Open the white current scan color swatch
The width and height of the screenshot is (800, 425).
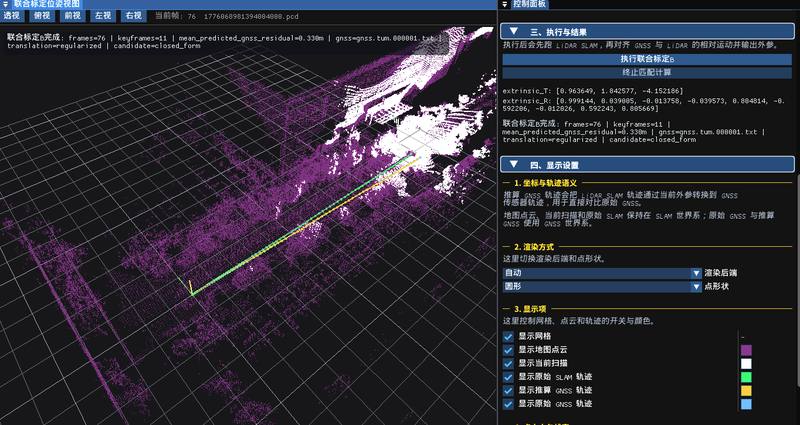[x=746, y=364]
